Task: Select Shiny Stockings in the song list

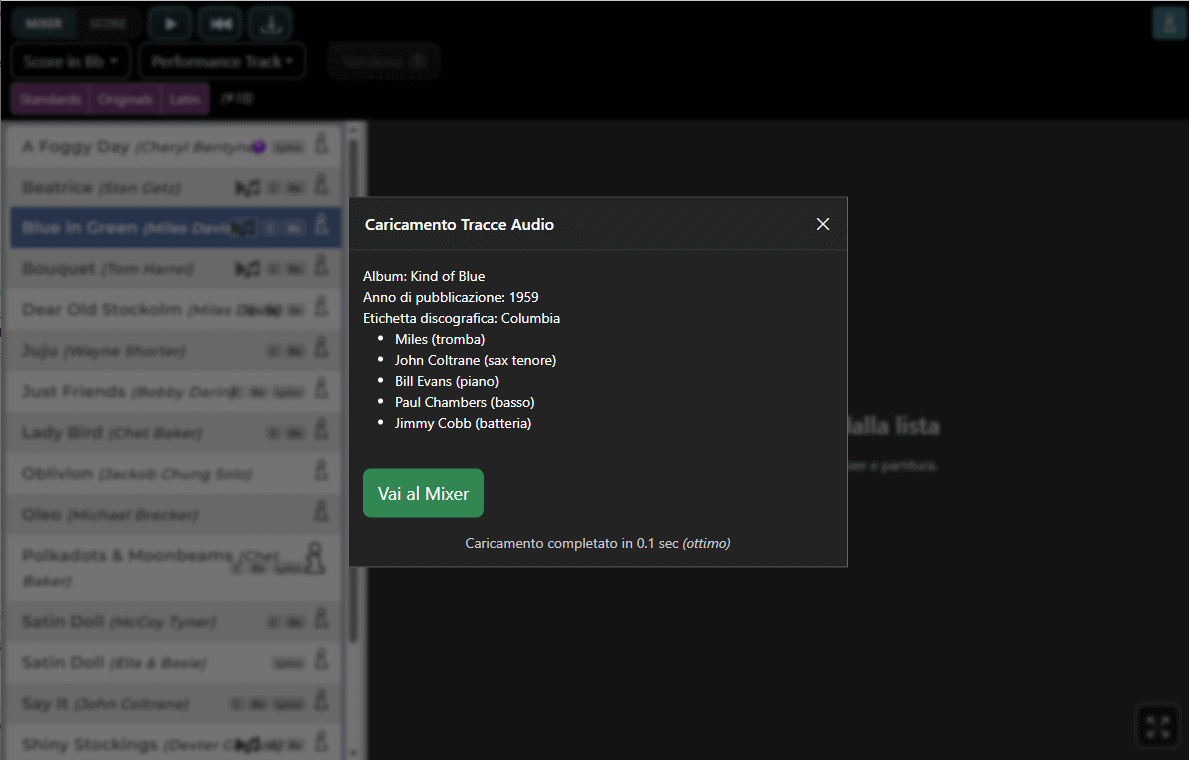Action: pyautogui.click(x=174, y=743)
